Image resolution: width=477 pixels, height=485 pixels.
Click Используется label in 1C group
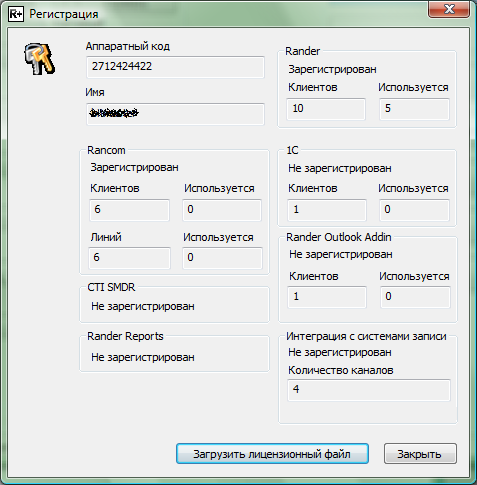413,189
